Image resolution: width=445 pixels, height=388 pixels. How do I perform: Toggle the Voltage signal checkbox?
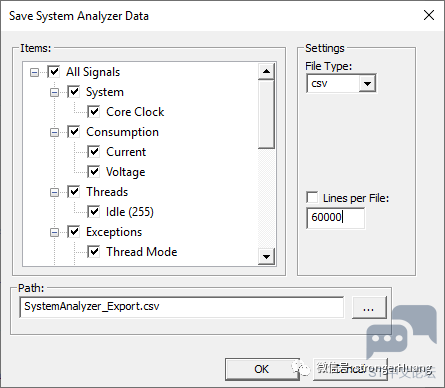click(x=94, y=172)
